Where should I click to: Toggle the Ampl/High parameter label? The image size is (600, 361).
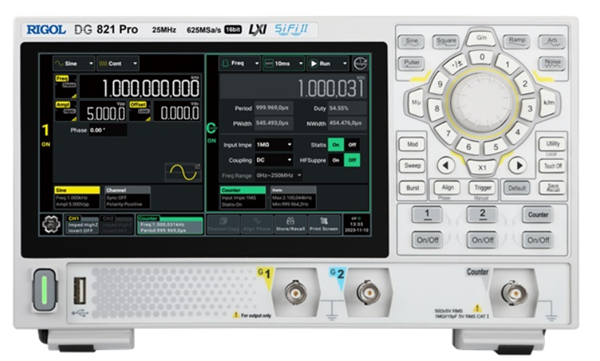[x=65, y=111]
